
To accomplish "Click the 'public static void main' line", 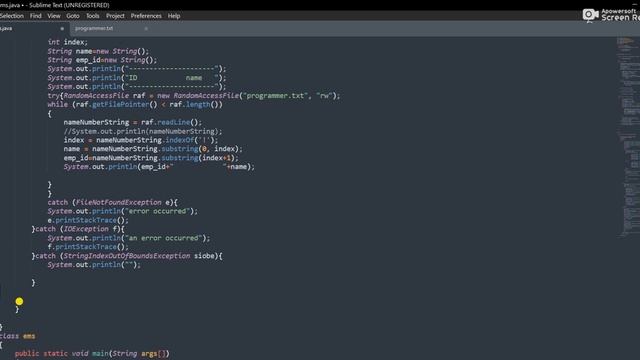I will click(x=92, y=354).
